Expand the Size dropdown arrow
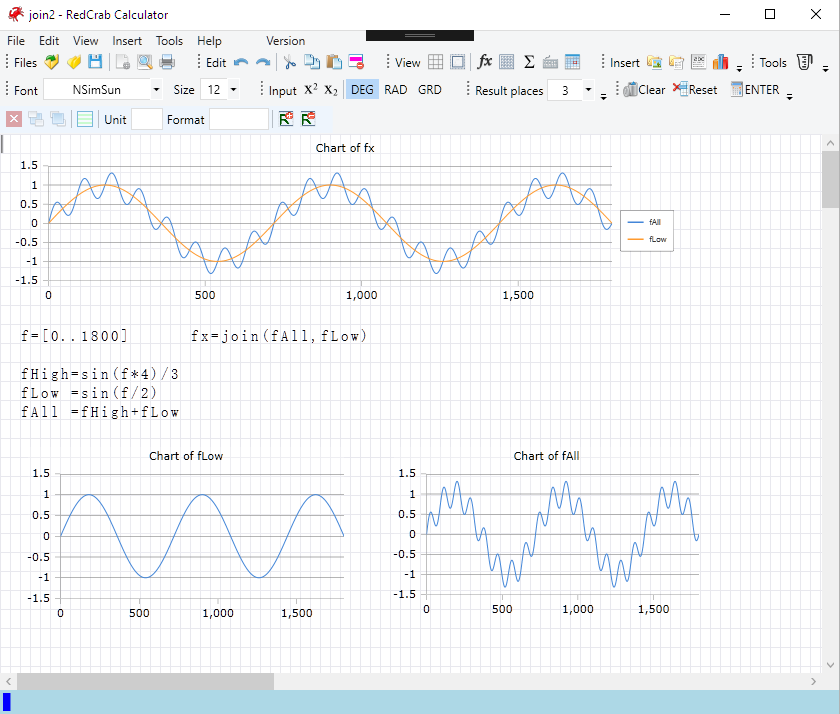 [233, 89]
